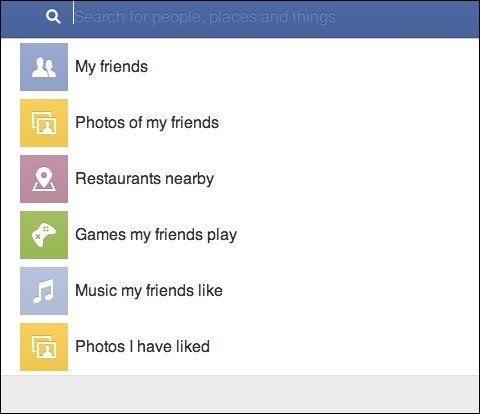Viewport: 480px width, 414px height.
Task: Click the yellow Photos I have liked icon
Action: [x=44, y=347]
